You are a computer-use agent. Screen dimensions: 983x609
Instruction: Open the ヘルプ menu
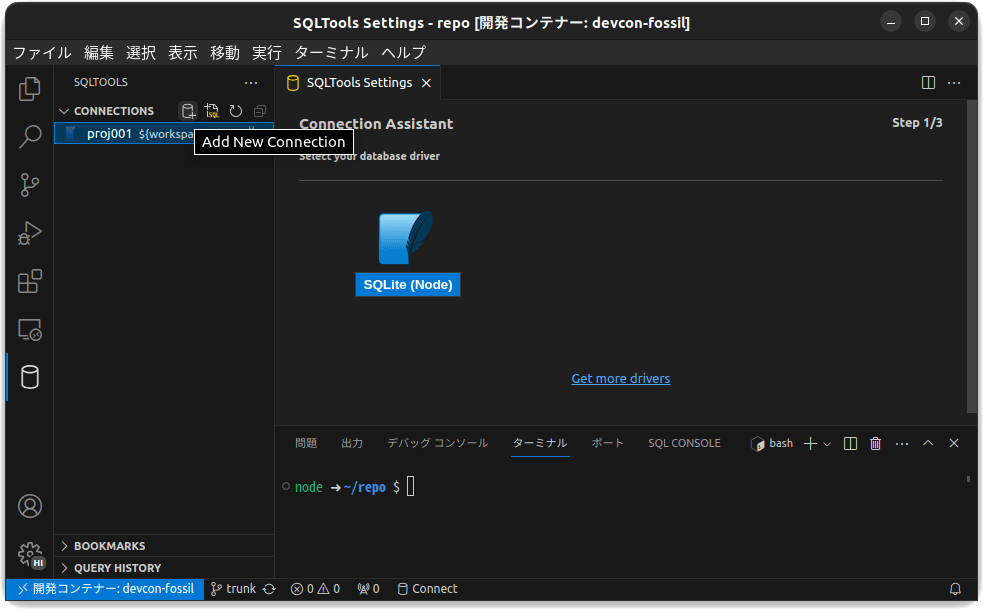click(404, 53)
